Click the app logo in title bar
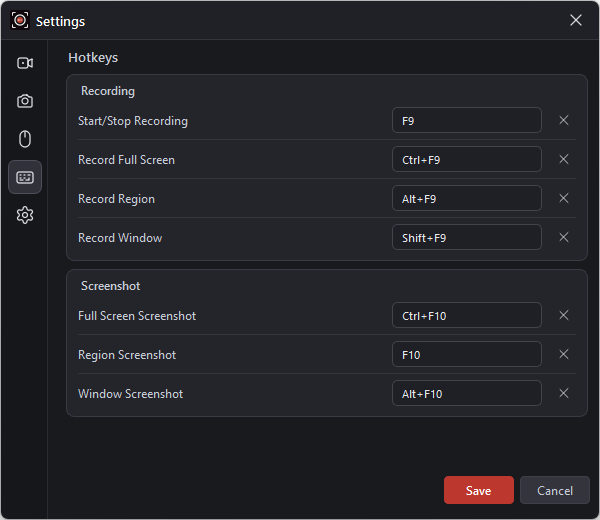600x520 pixels. [x=20, y=20]
